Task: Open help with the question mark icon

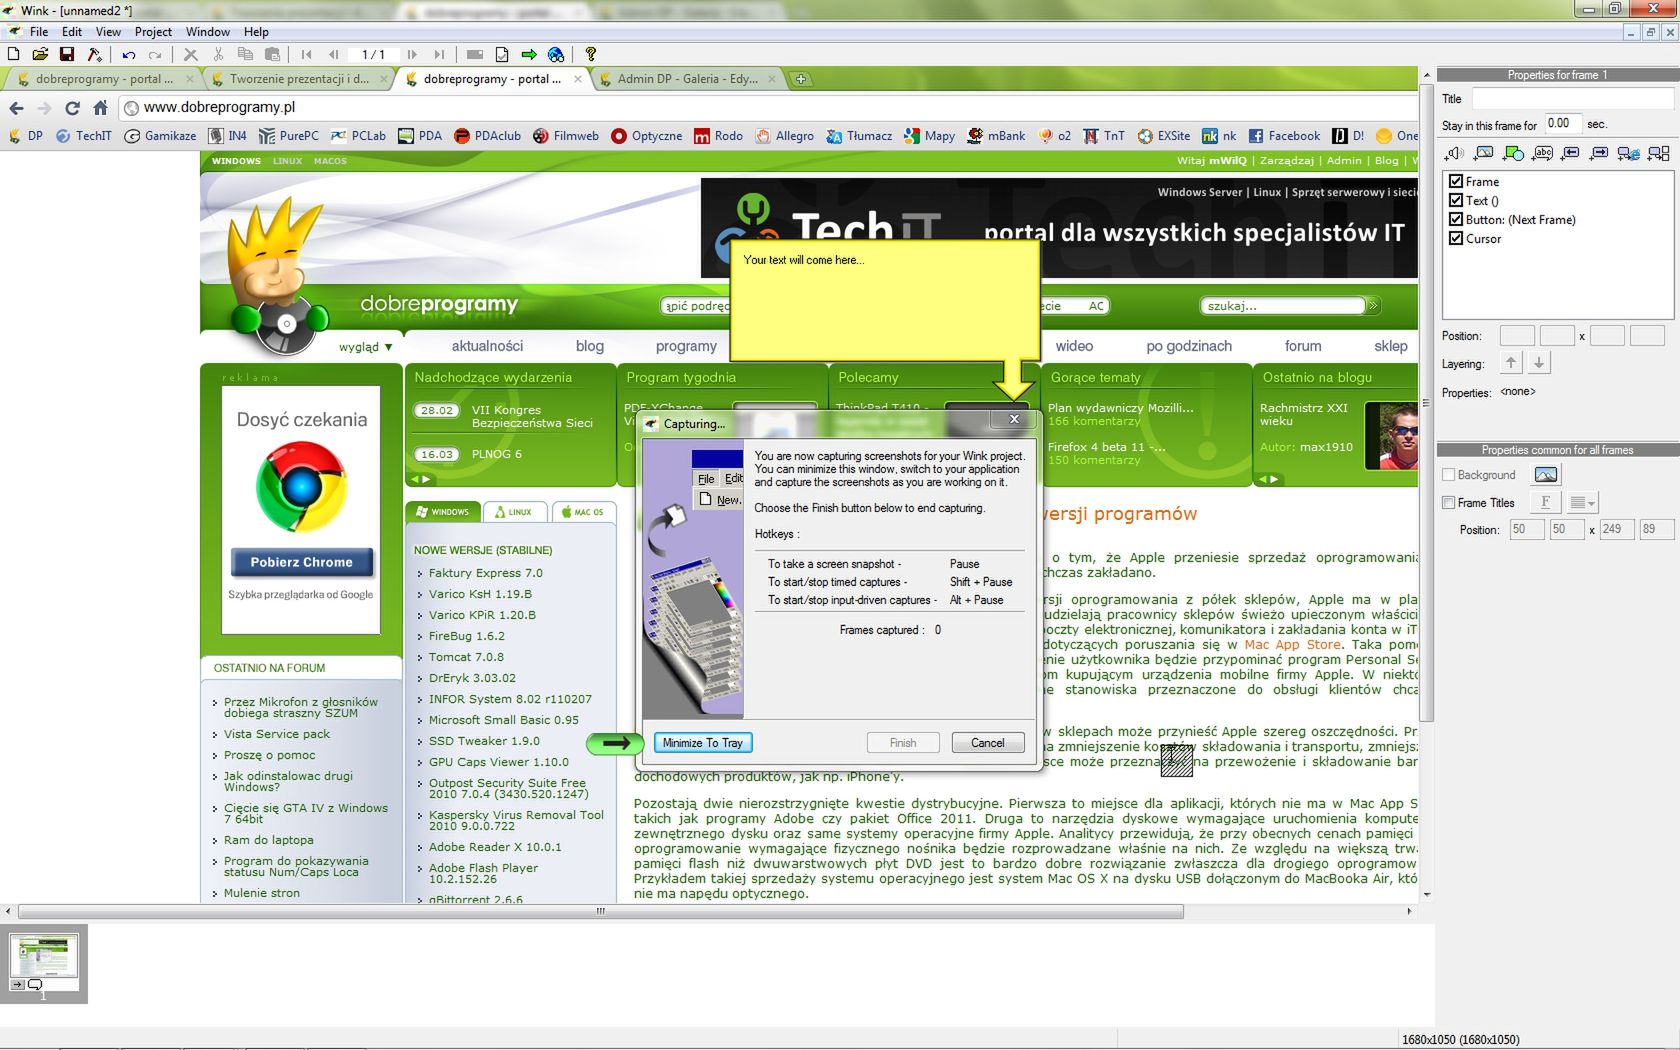Action: [590, 55]
